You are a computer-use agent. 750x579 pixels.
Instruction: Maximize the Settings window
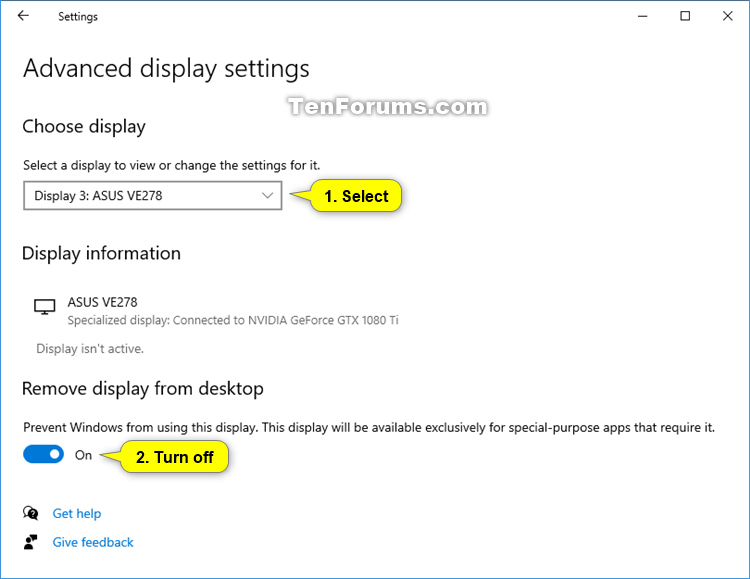coord(685,16)
